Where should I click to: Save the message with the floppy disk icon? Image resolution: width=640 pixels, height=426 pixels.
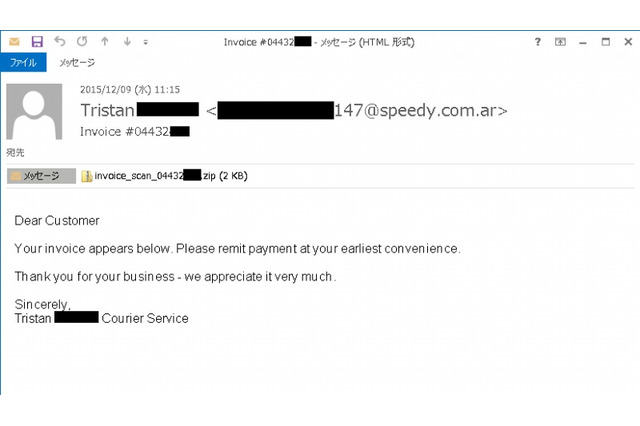(x=37, y=42)
